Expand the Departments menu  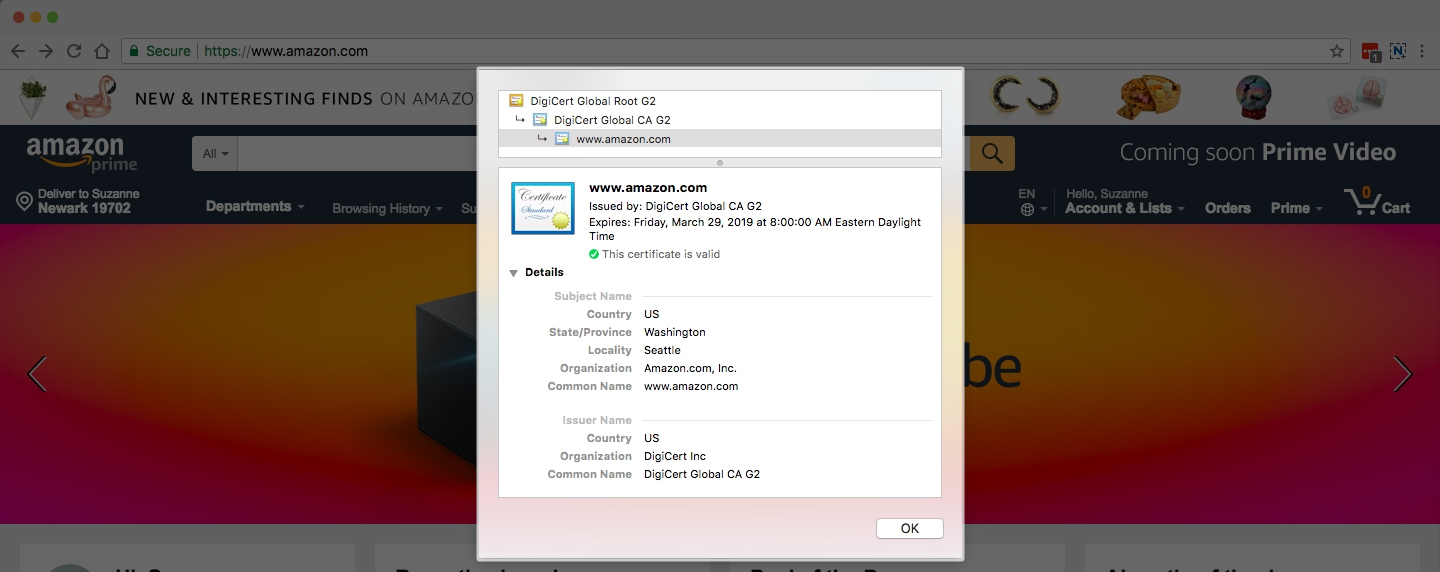pyautogui.click(x=255, y=207)
